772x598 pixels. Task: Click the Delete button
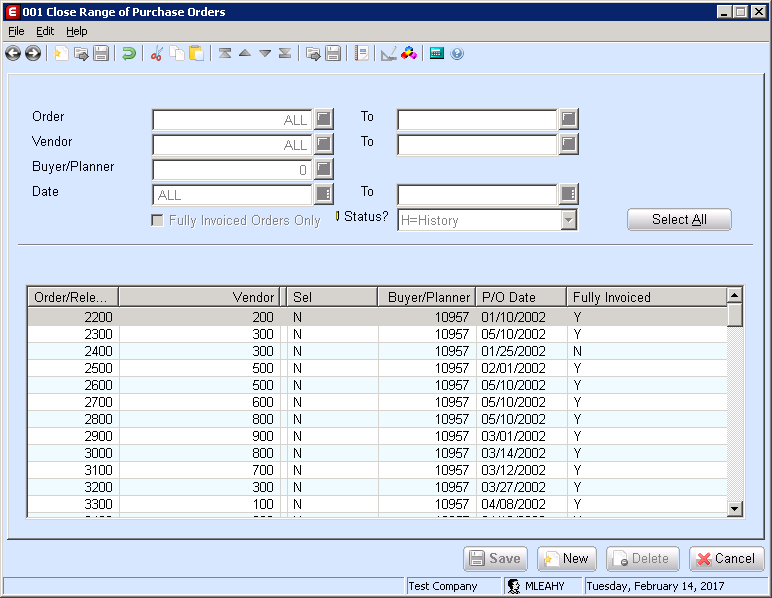tap(643, 559)
